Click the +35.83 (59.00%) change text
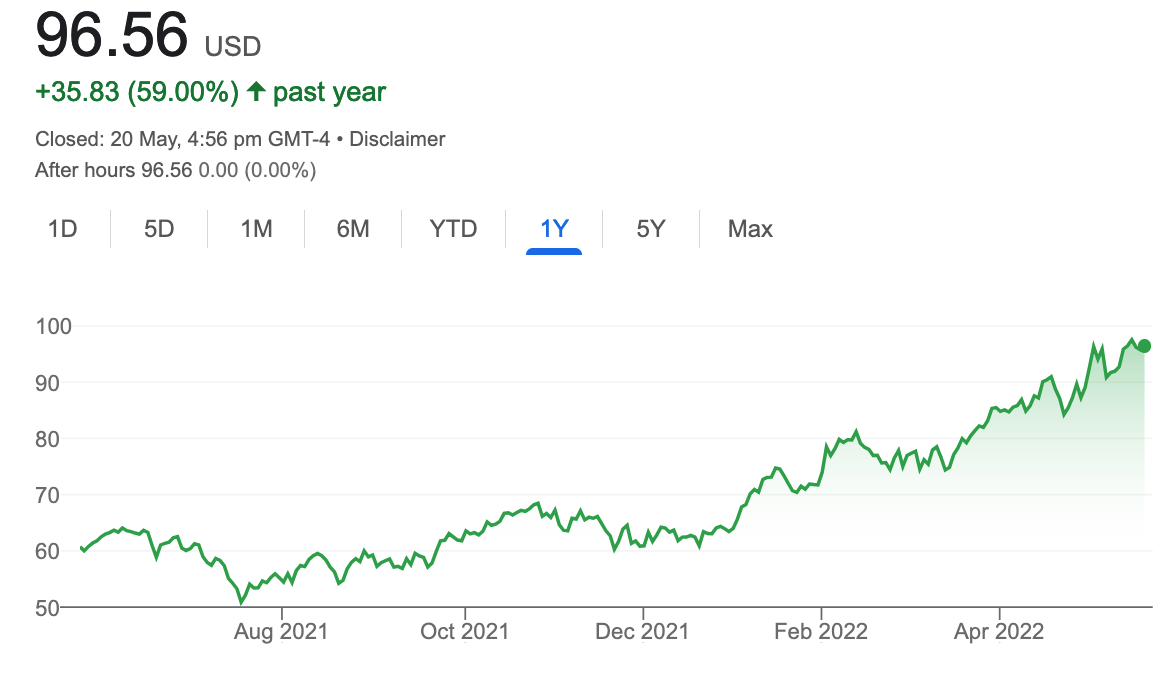Viewport: 1173px width, 674px height. pyautogui.click(x=137, y=93)
